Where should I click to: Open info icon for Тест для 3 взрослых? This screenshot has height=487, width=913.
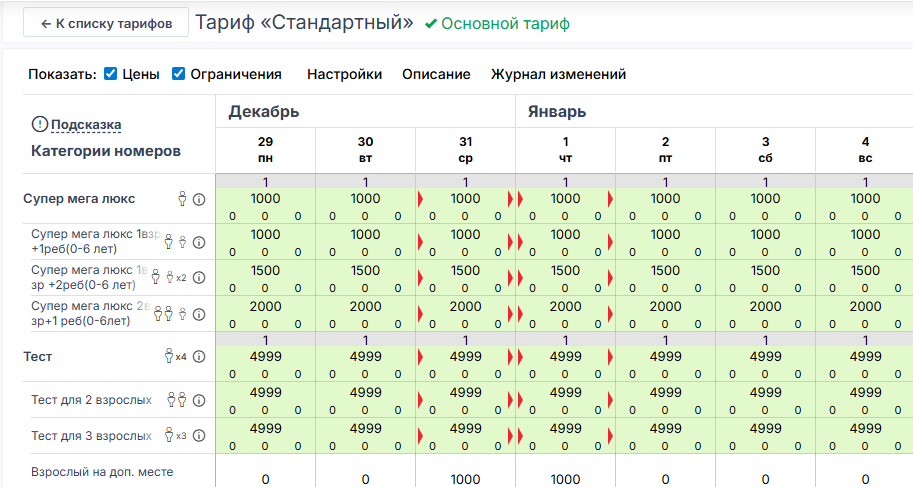[198, 436]
